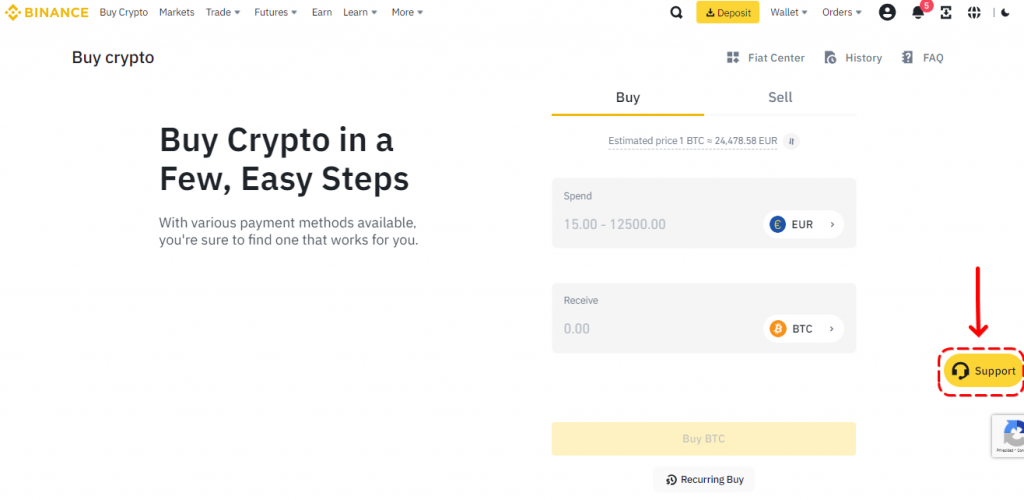The width and height of the screenshot is (1024, 500).
Task: Toggle the estimated price swap button
Action: coord(791,141)
